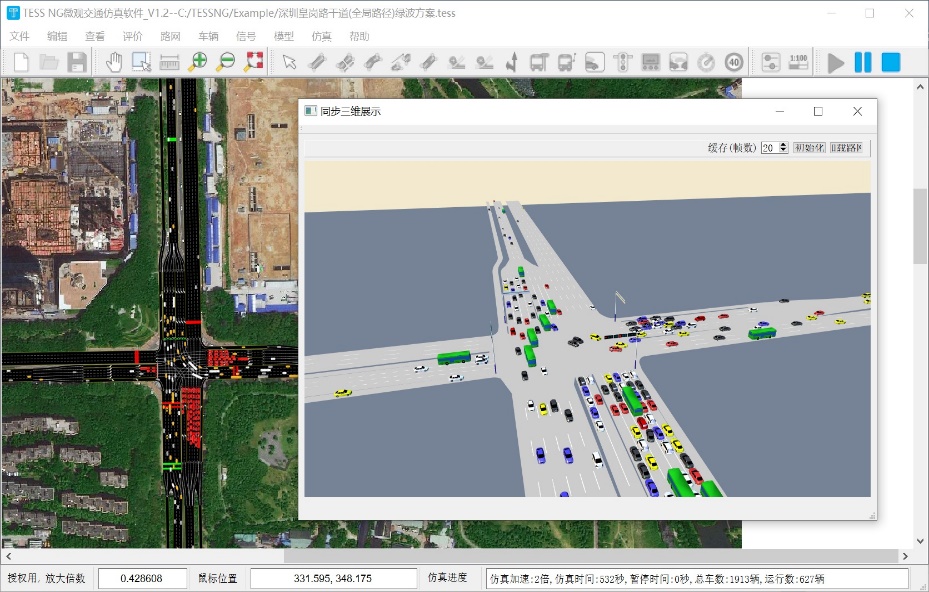This screenshot has height=592, width=929.
Task: Select the arrow pointer tool
Action: tap(289, 62)
